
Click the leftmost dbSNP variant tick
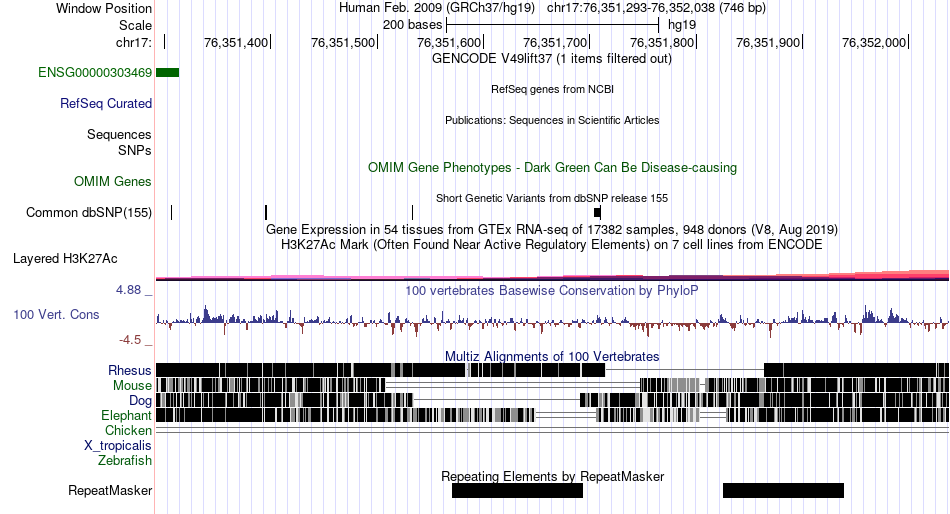tap(171, 213)
